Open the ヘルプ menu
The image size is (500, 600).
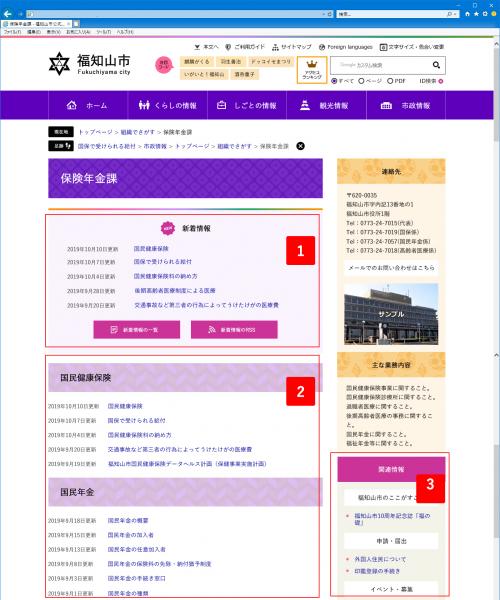click(x=125, y=32)
